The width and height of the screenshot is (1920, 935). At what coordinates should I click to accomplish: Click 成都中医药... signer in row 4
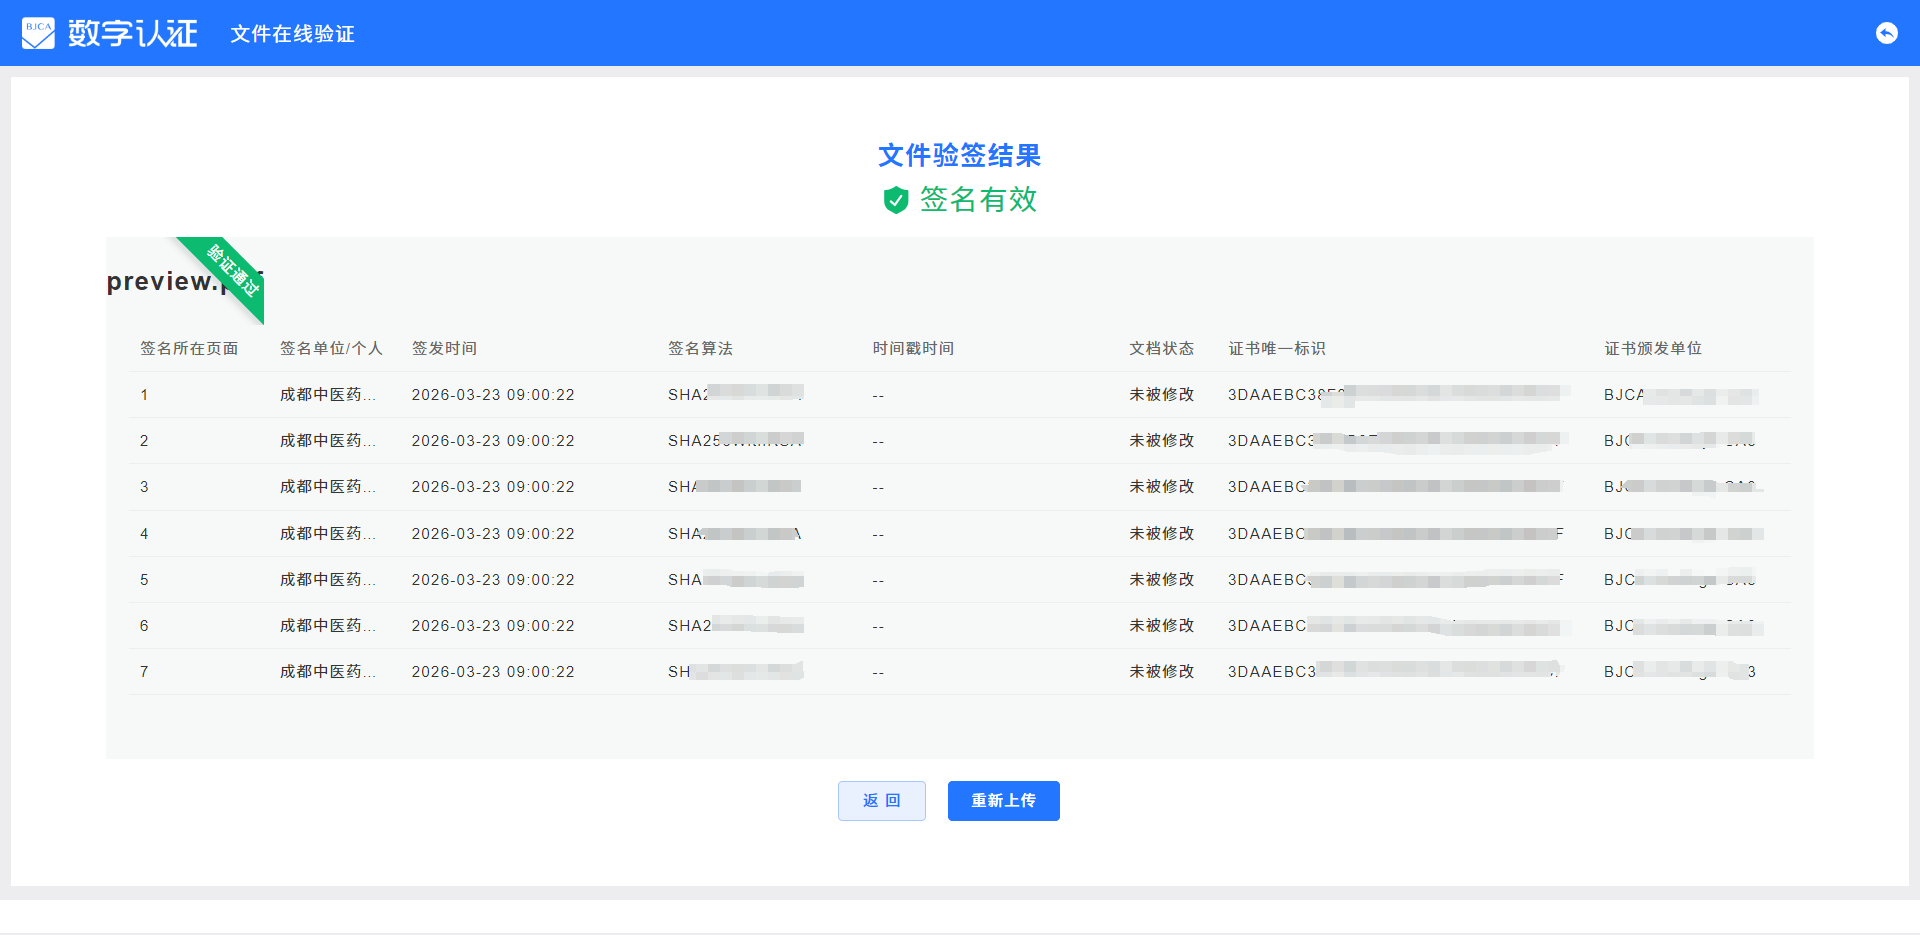click(x=328, y=534)
